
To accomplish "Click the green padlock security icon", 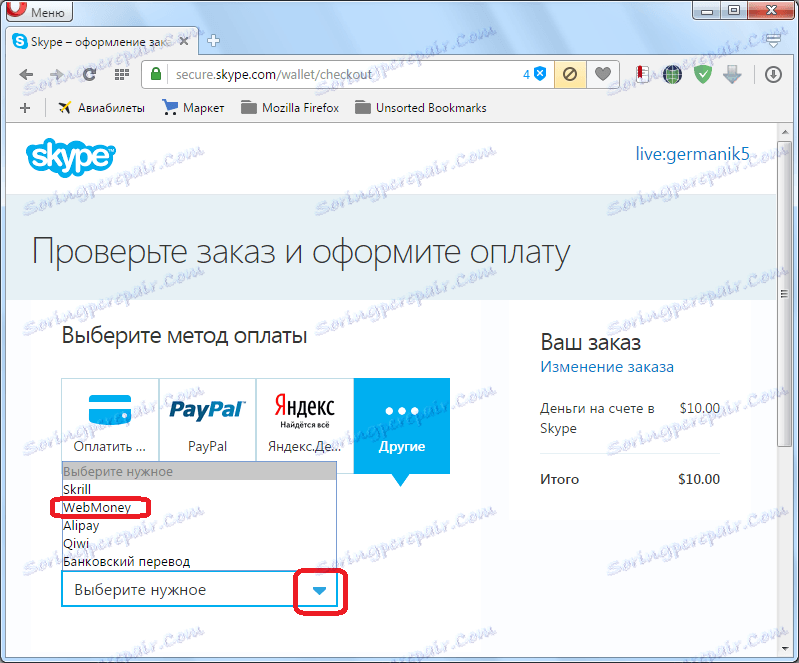I will 156,74.
